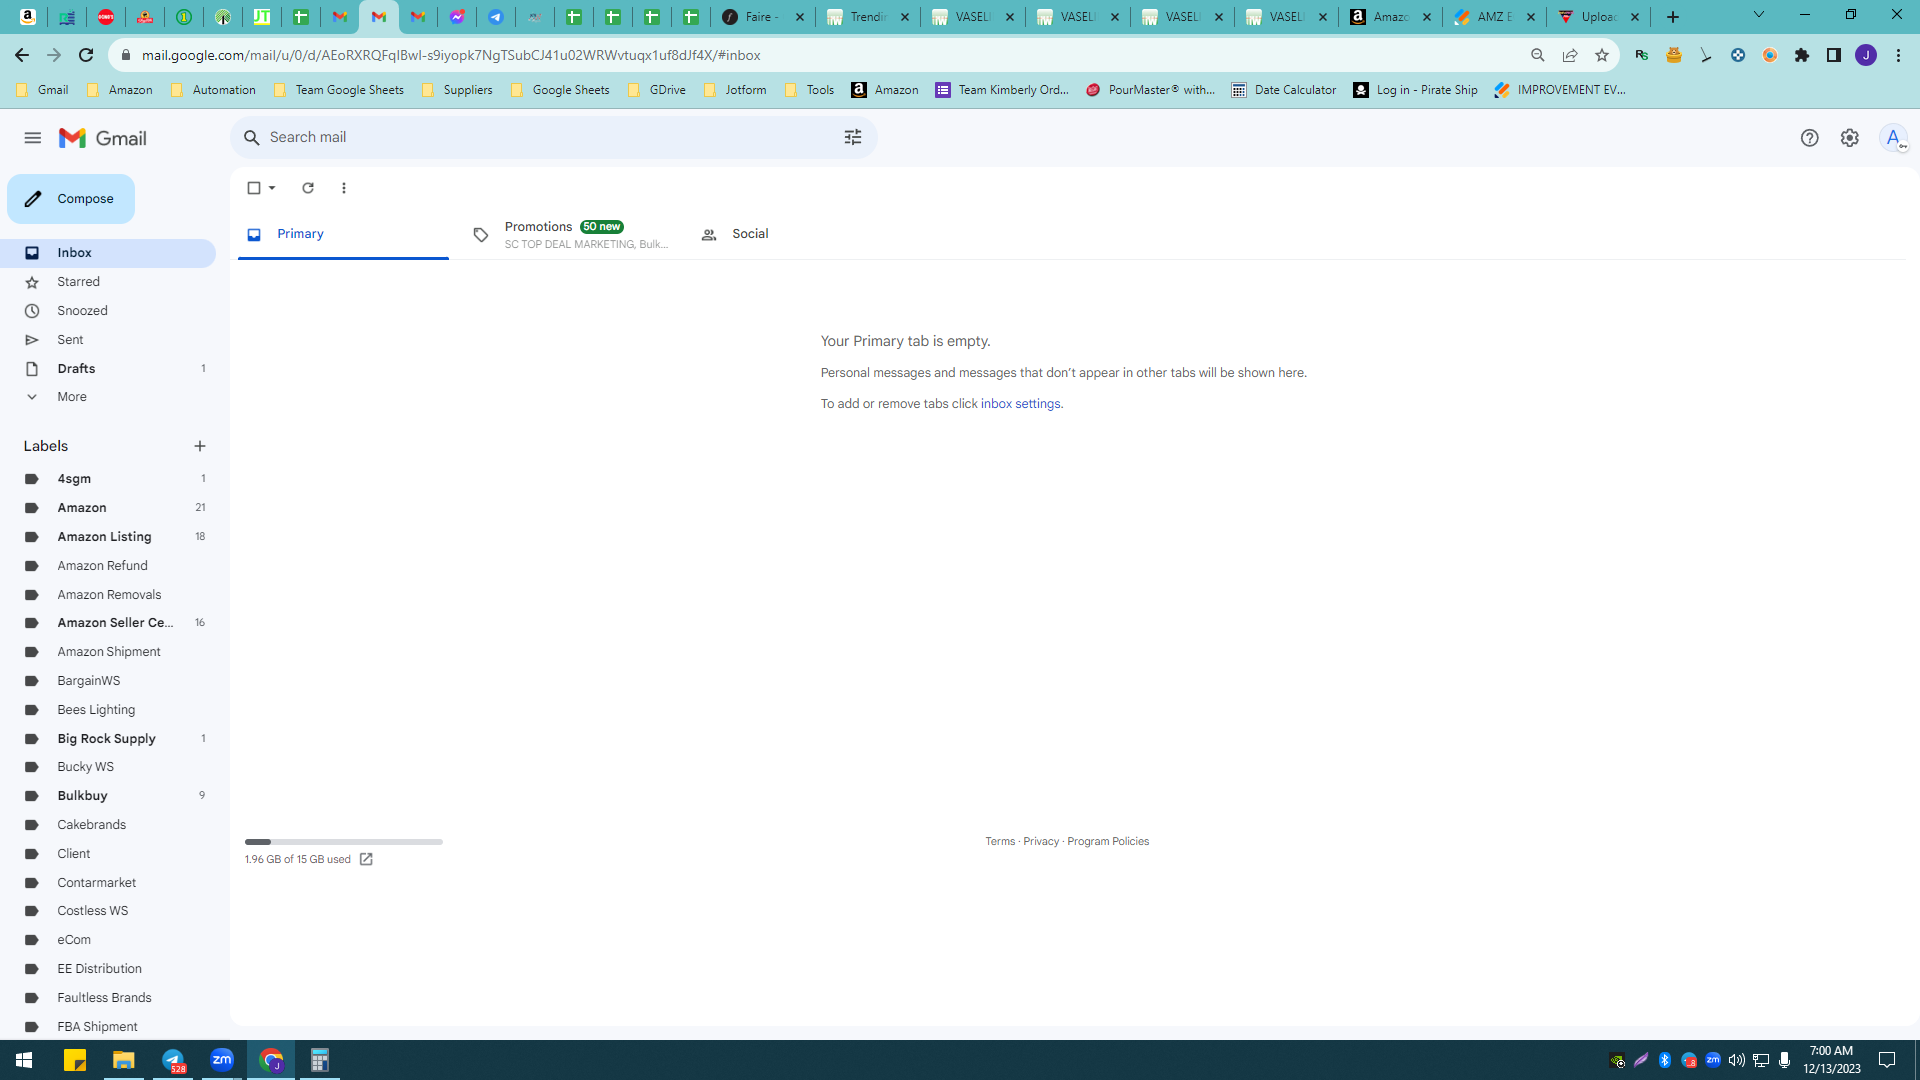
Task: Open the Google account avatar
Action: [1893, 138]
